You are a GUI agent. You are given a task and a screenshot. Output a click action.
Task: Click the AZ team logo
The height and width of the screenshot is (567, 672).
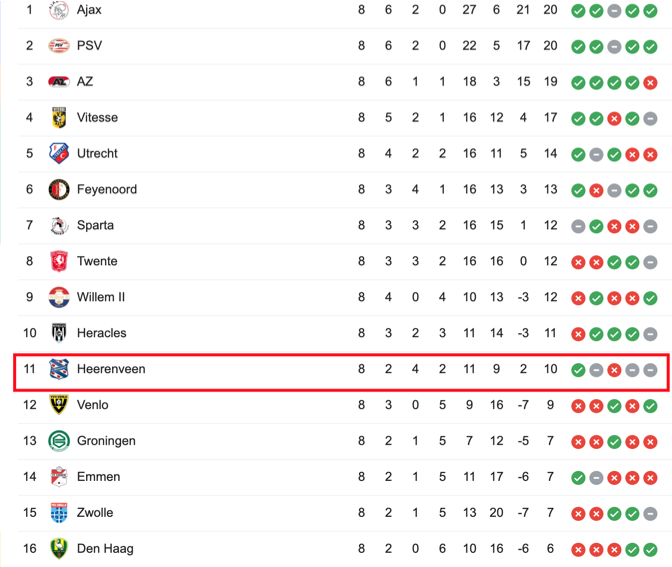point(59,81)
